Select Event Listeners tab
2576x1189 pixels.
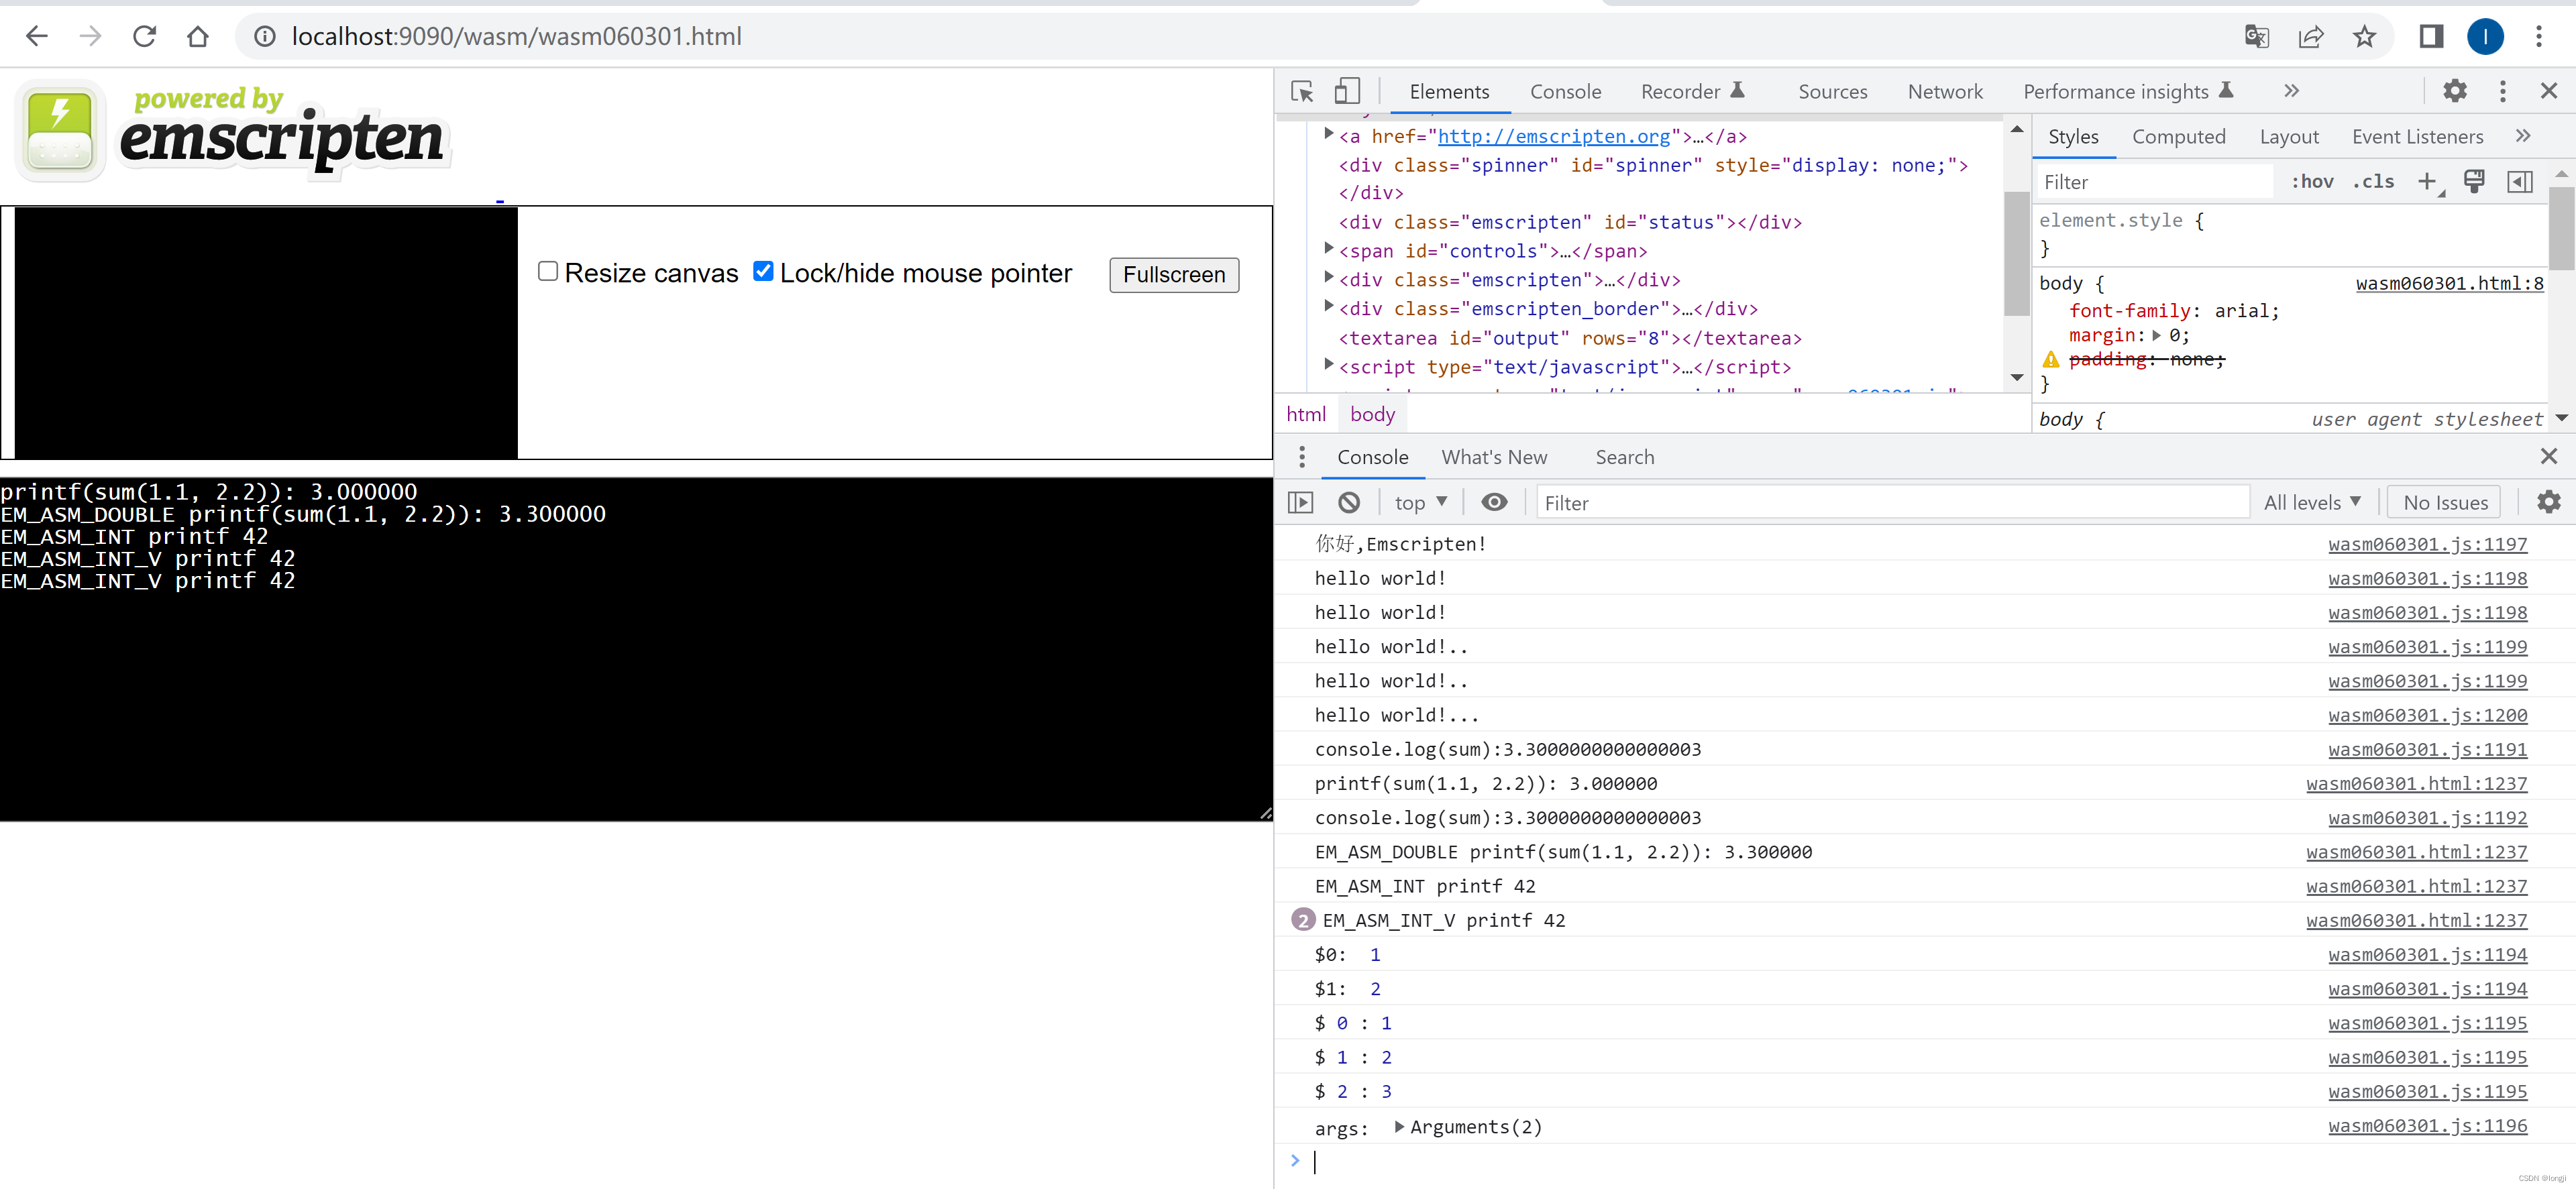click(x=2417, y=136)
